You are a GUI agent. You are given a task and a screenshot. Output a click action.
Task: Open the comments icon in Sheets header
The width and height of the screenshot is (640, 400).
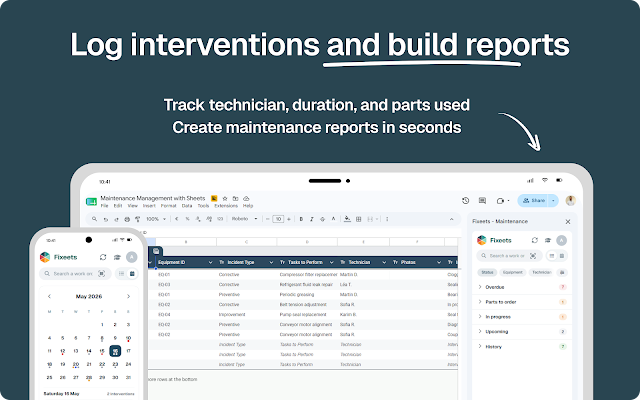tap(482, 200)
